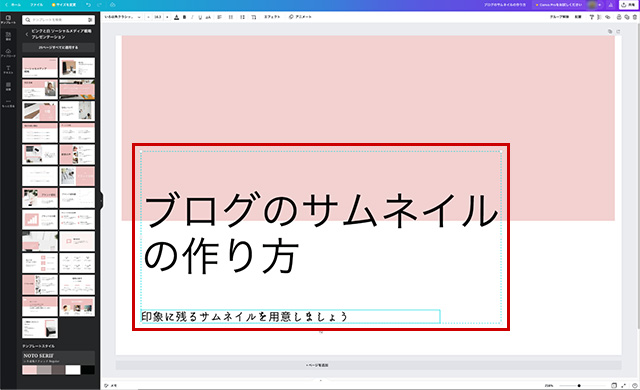Click the trash icon to delete the element
The width and height of the screenshot is (640, 390).
[634, 17]
